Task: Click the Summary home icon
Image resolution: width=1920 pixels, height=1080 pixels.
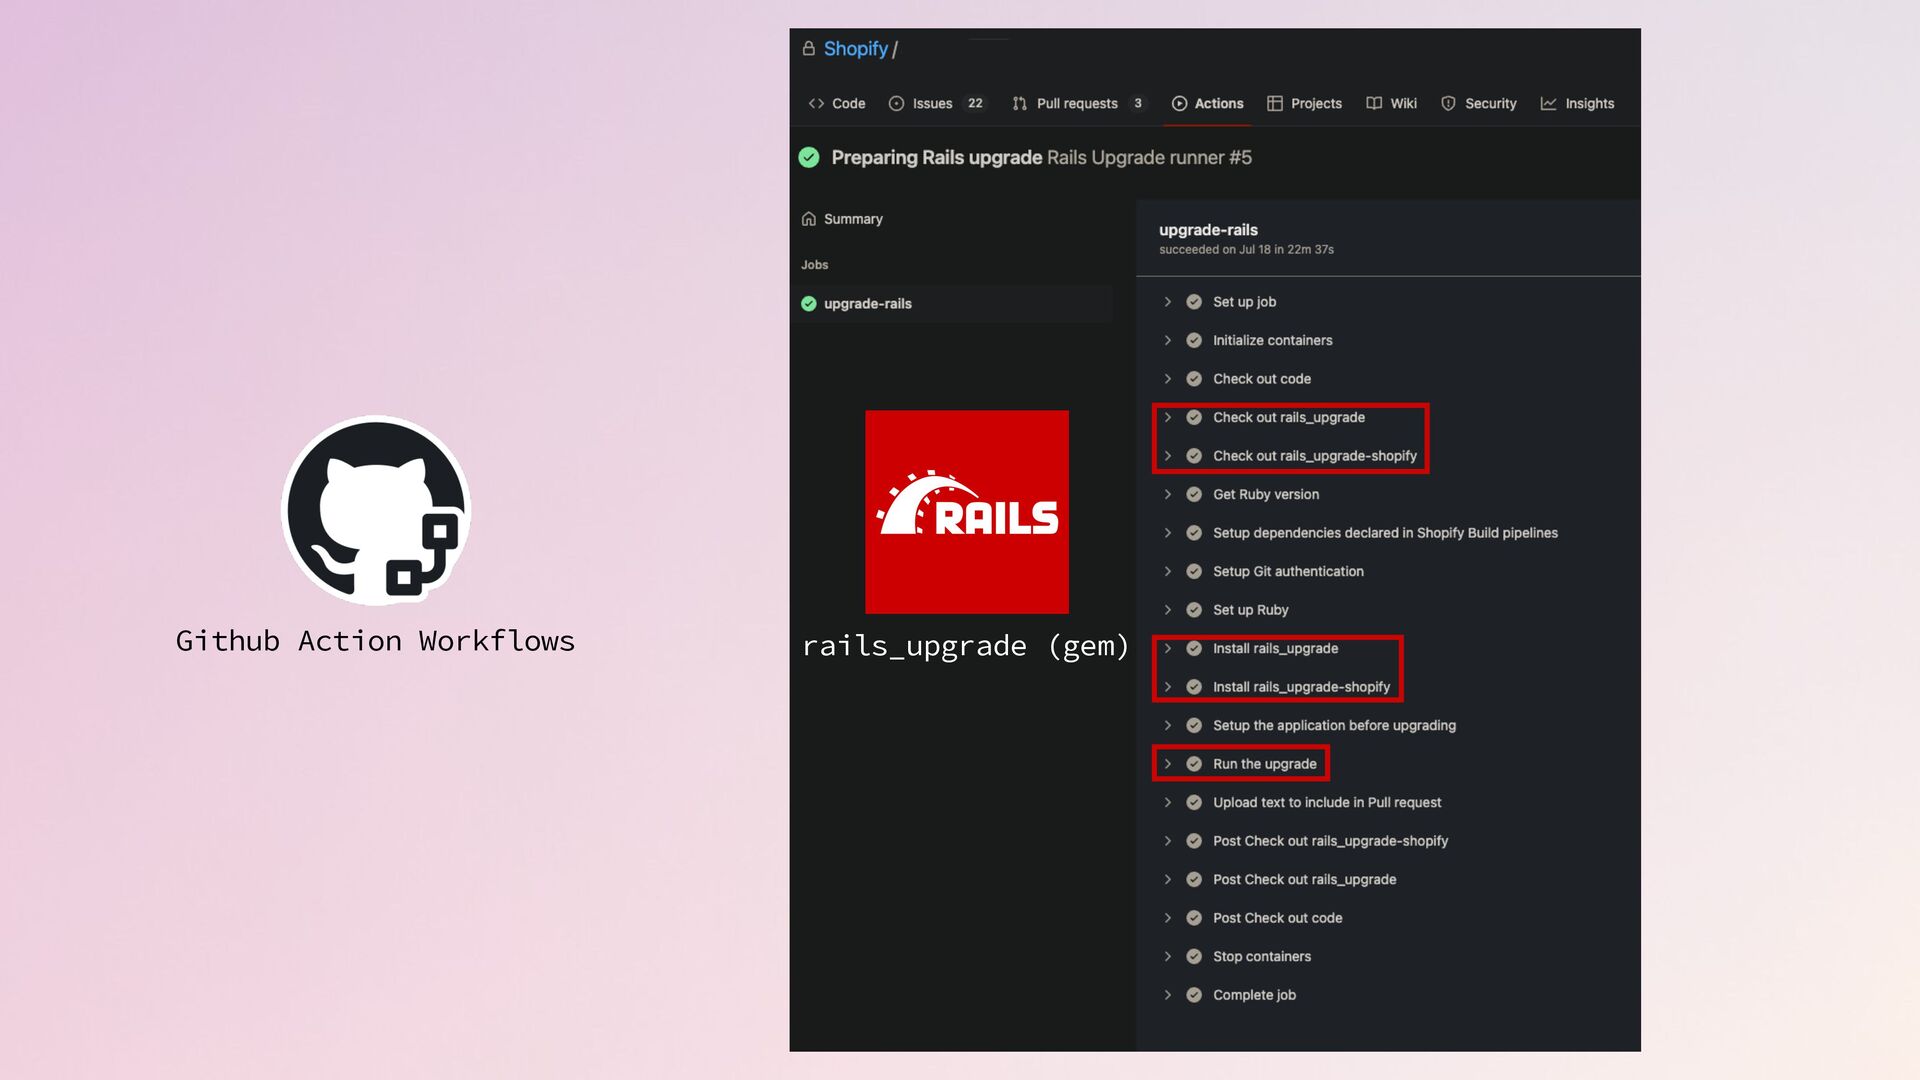Action: (x=808, y=219)
